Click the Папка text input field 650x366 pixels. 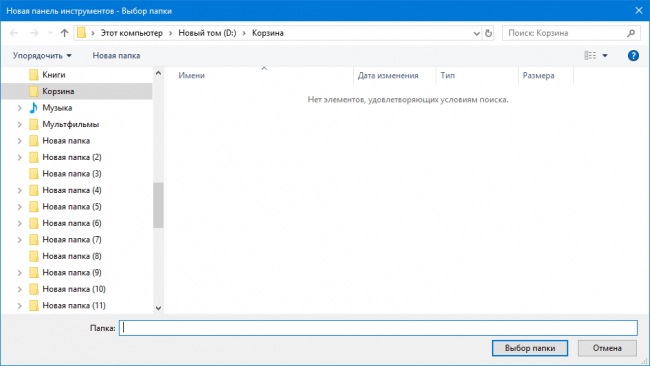378,328
